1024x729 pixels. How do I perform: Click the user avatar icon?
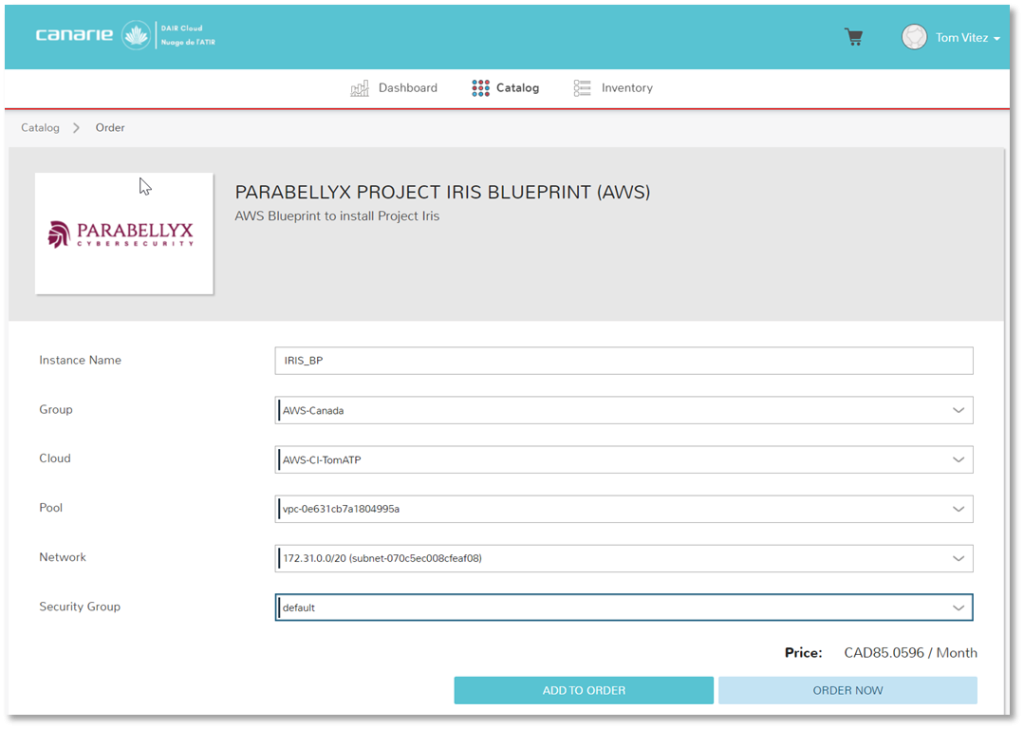[x=913, y=37]
